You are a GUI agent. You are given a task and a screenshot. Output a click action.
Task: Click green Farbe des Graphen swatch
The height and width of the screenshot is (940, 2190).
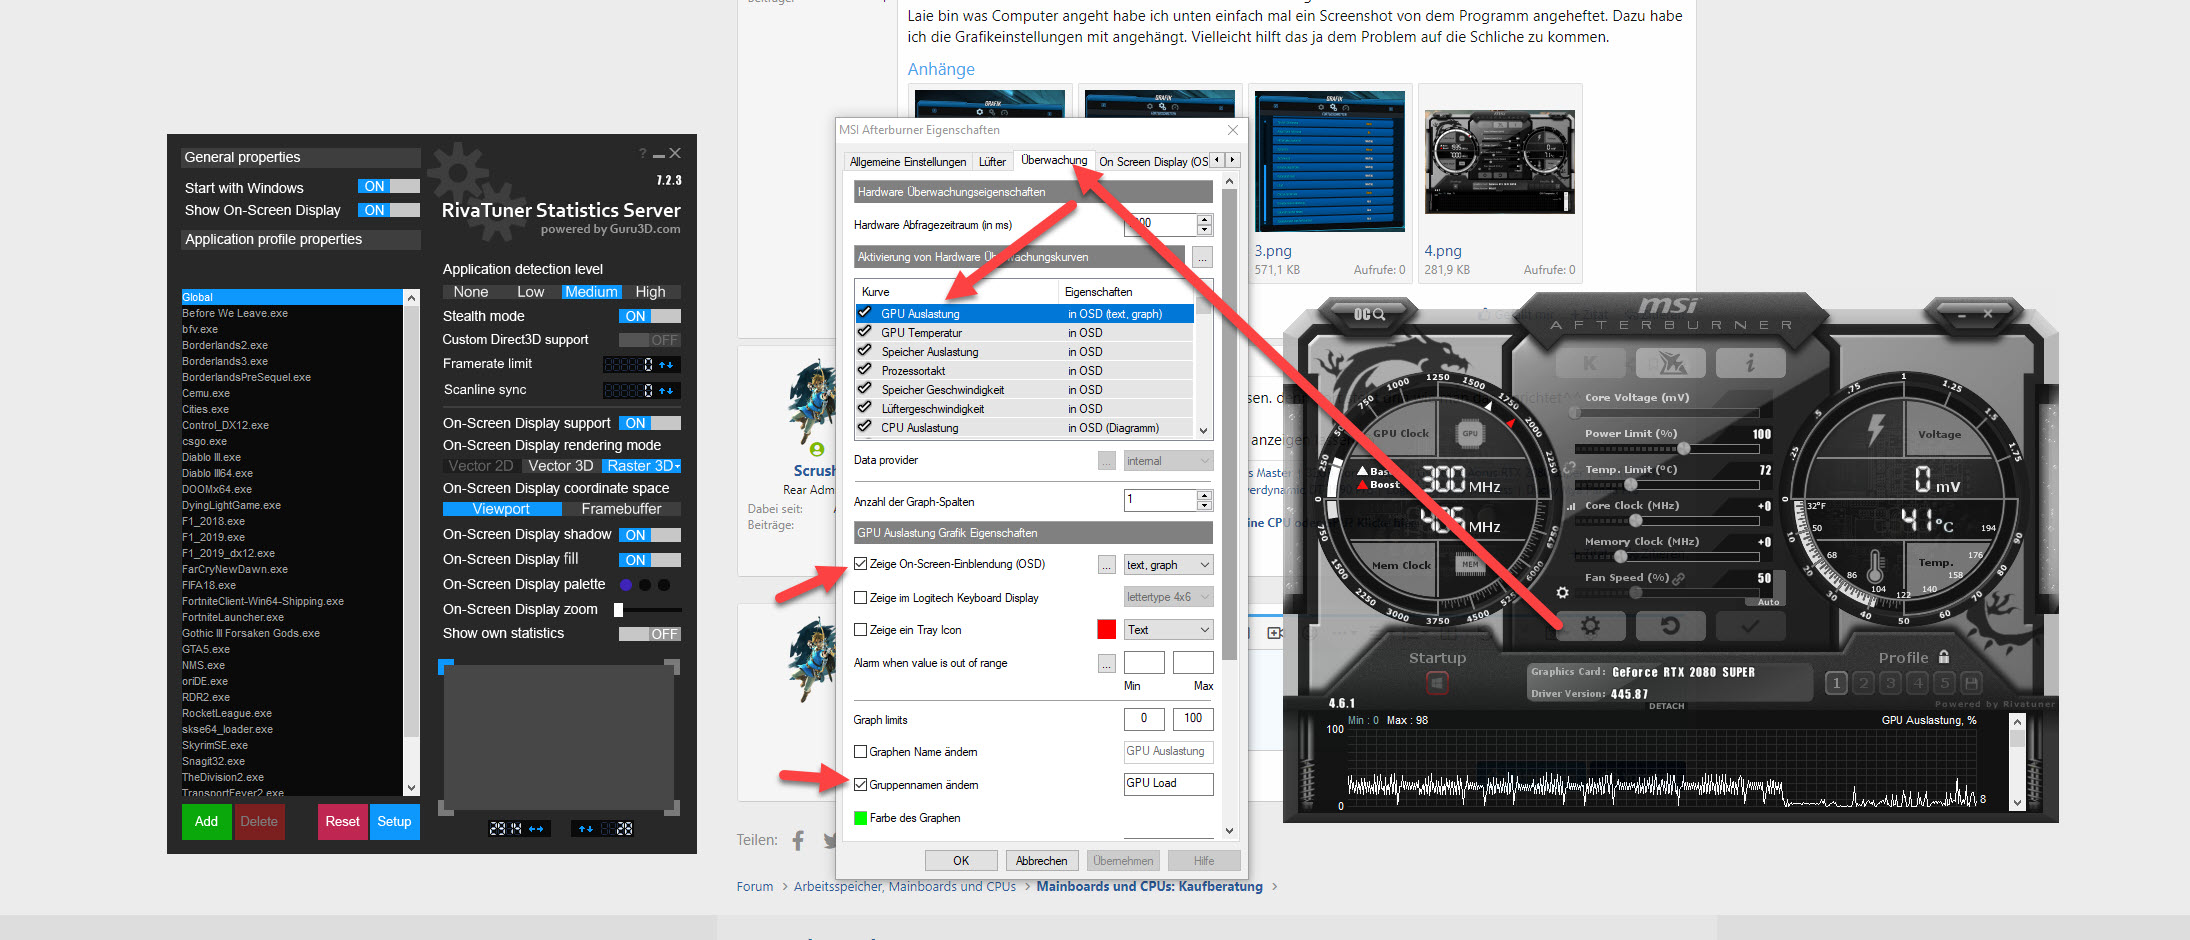(x=860, y=818)
